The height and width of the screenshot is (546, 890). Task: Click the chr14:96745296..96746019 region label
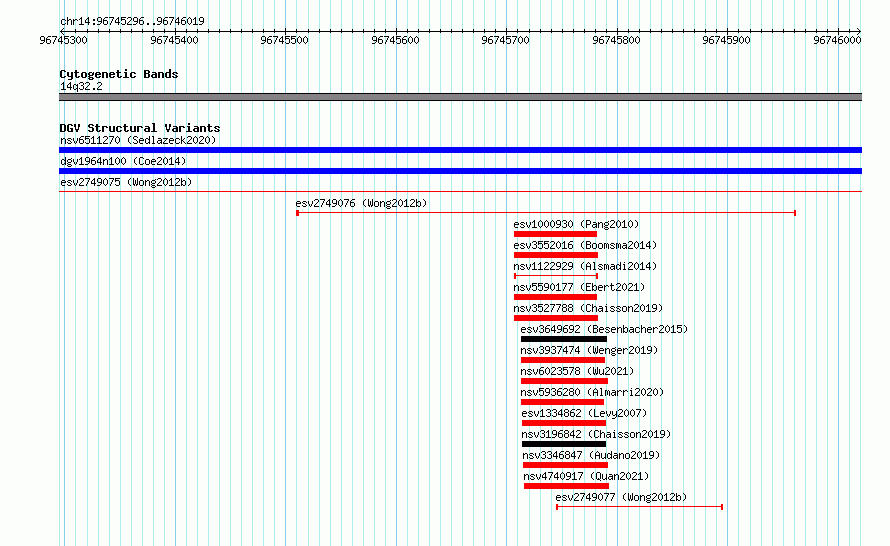point(132,21)
